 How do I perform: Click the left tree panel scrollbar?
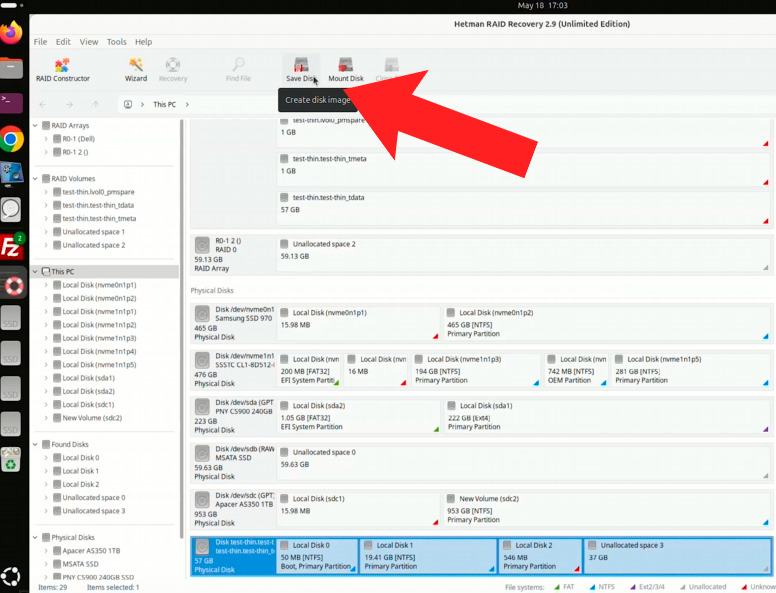point(182,327)
